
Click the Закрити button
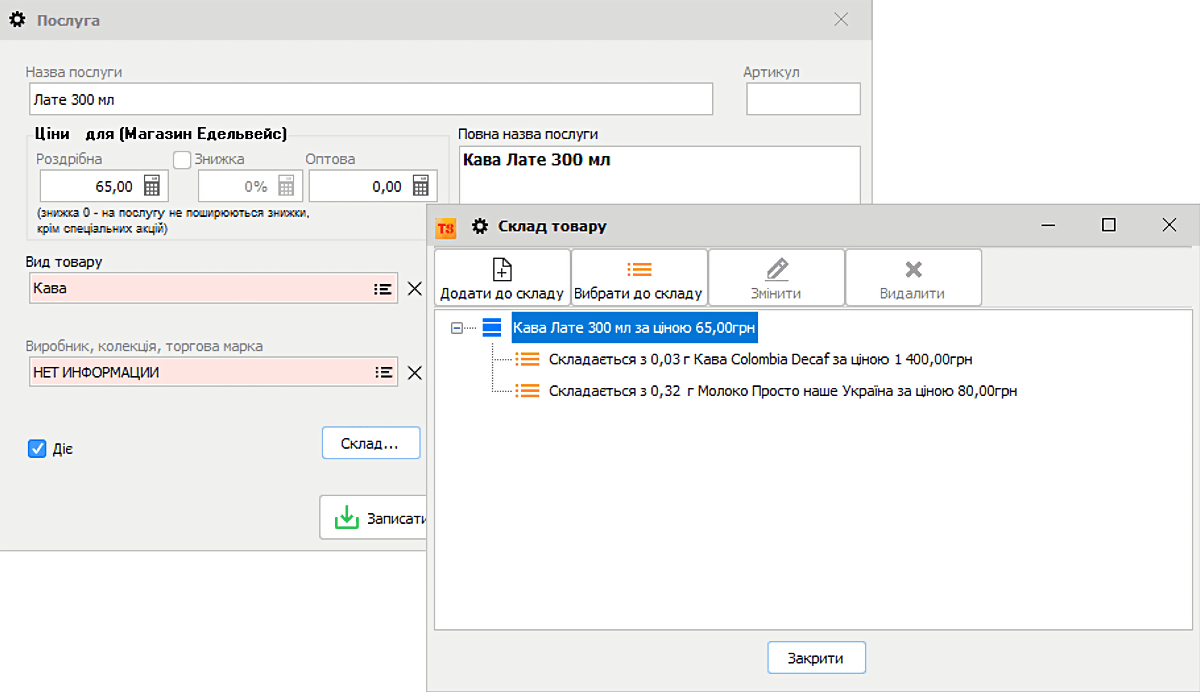click(x=815, y=658)
